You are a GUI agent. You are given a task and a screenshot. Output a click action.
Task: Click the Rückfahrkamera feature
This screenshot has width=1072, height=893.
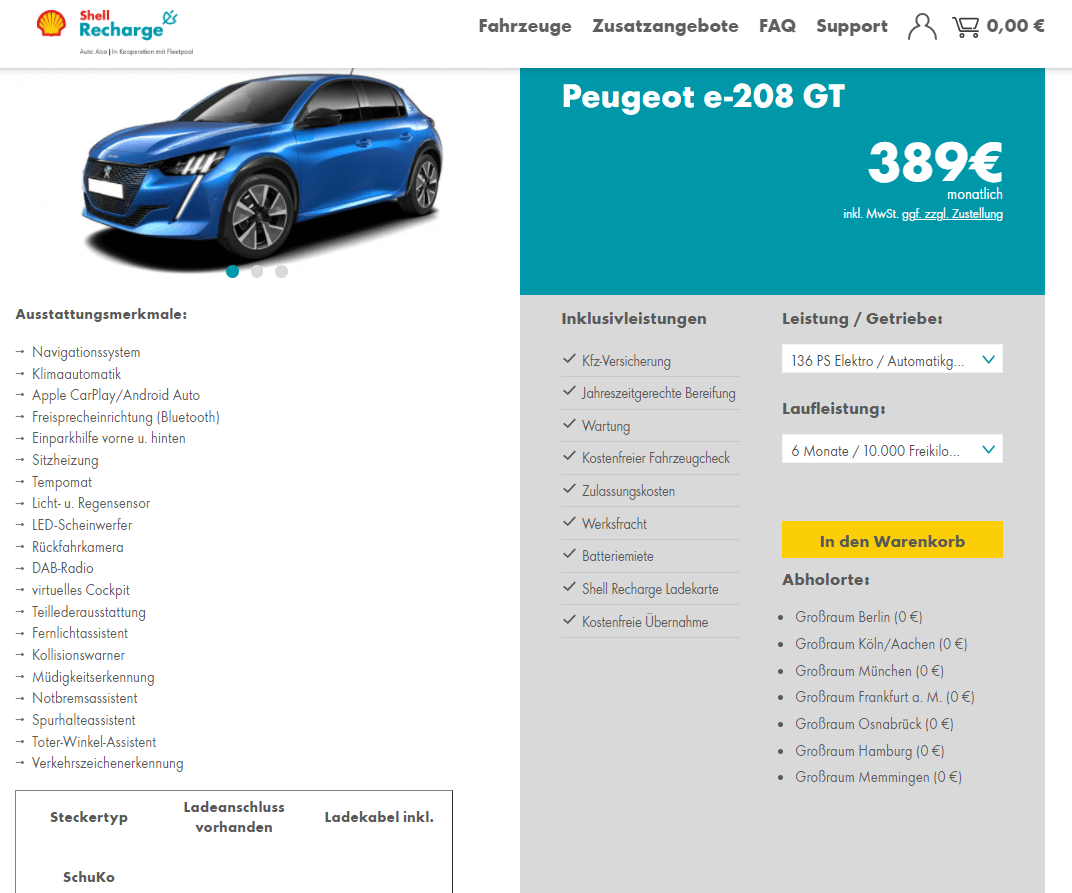pyautogui.click(x=77, y=547)
